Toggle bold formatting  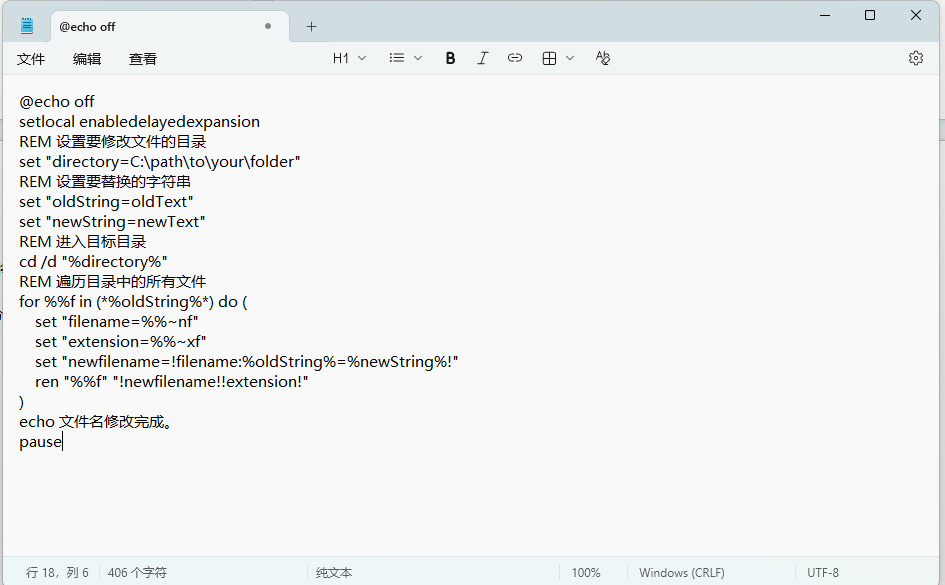450,58
